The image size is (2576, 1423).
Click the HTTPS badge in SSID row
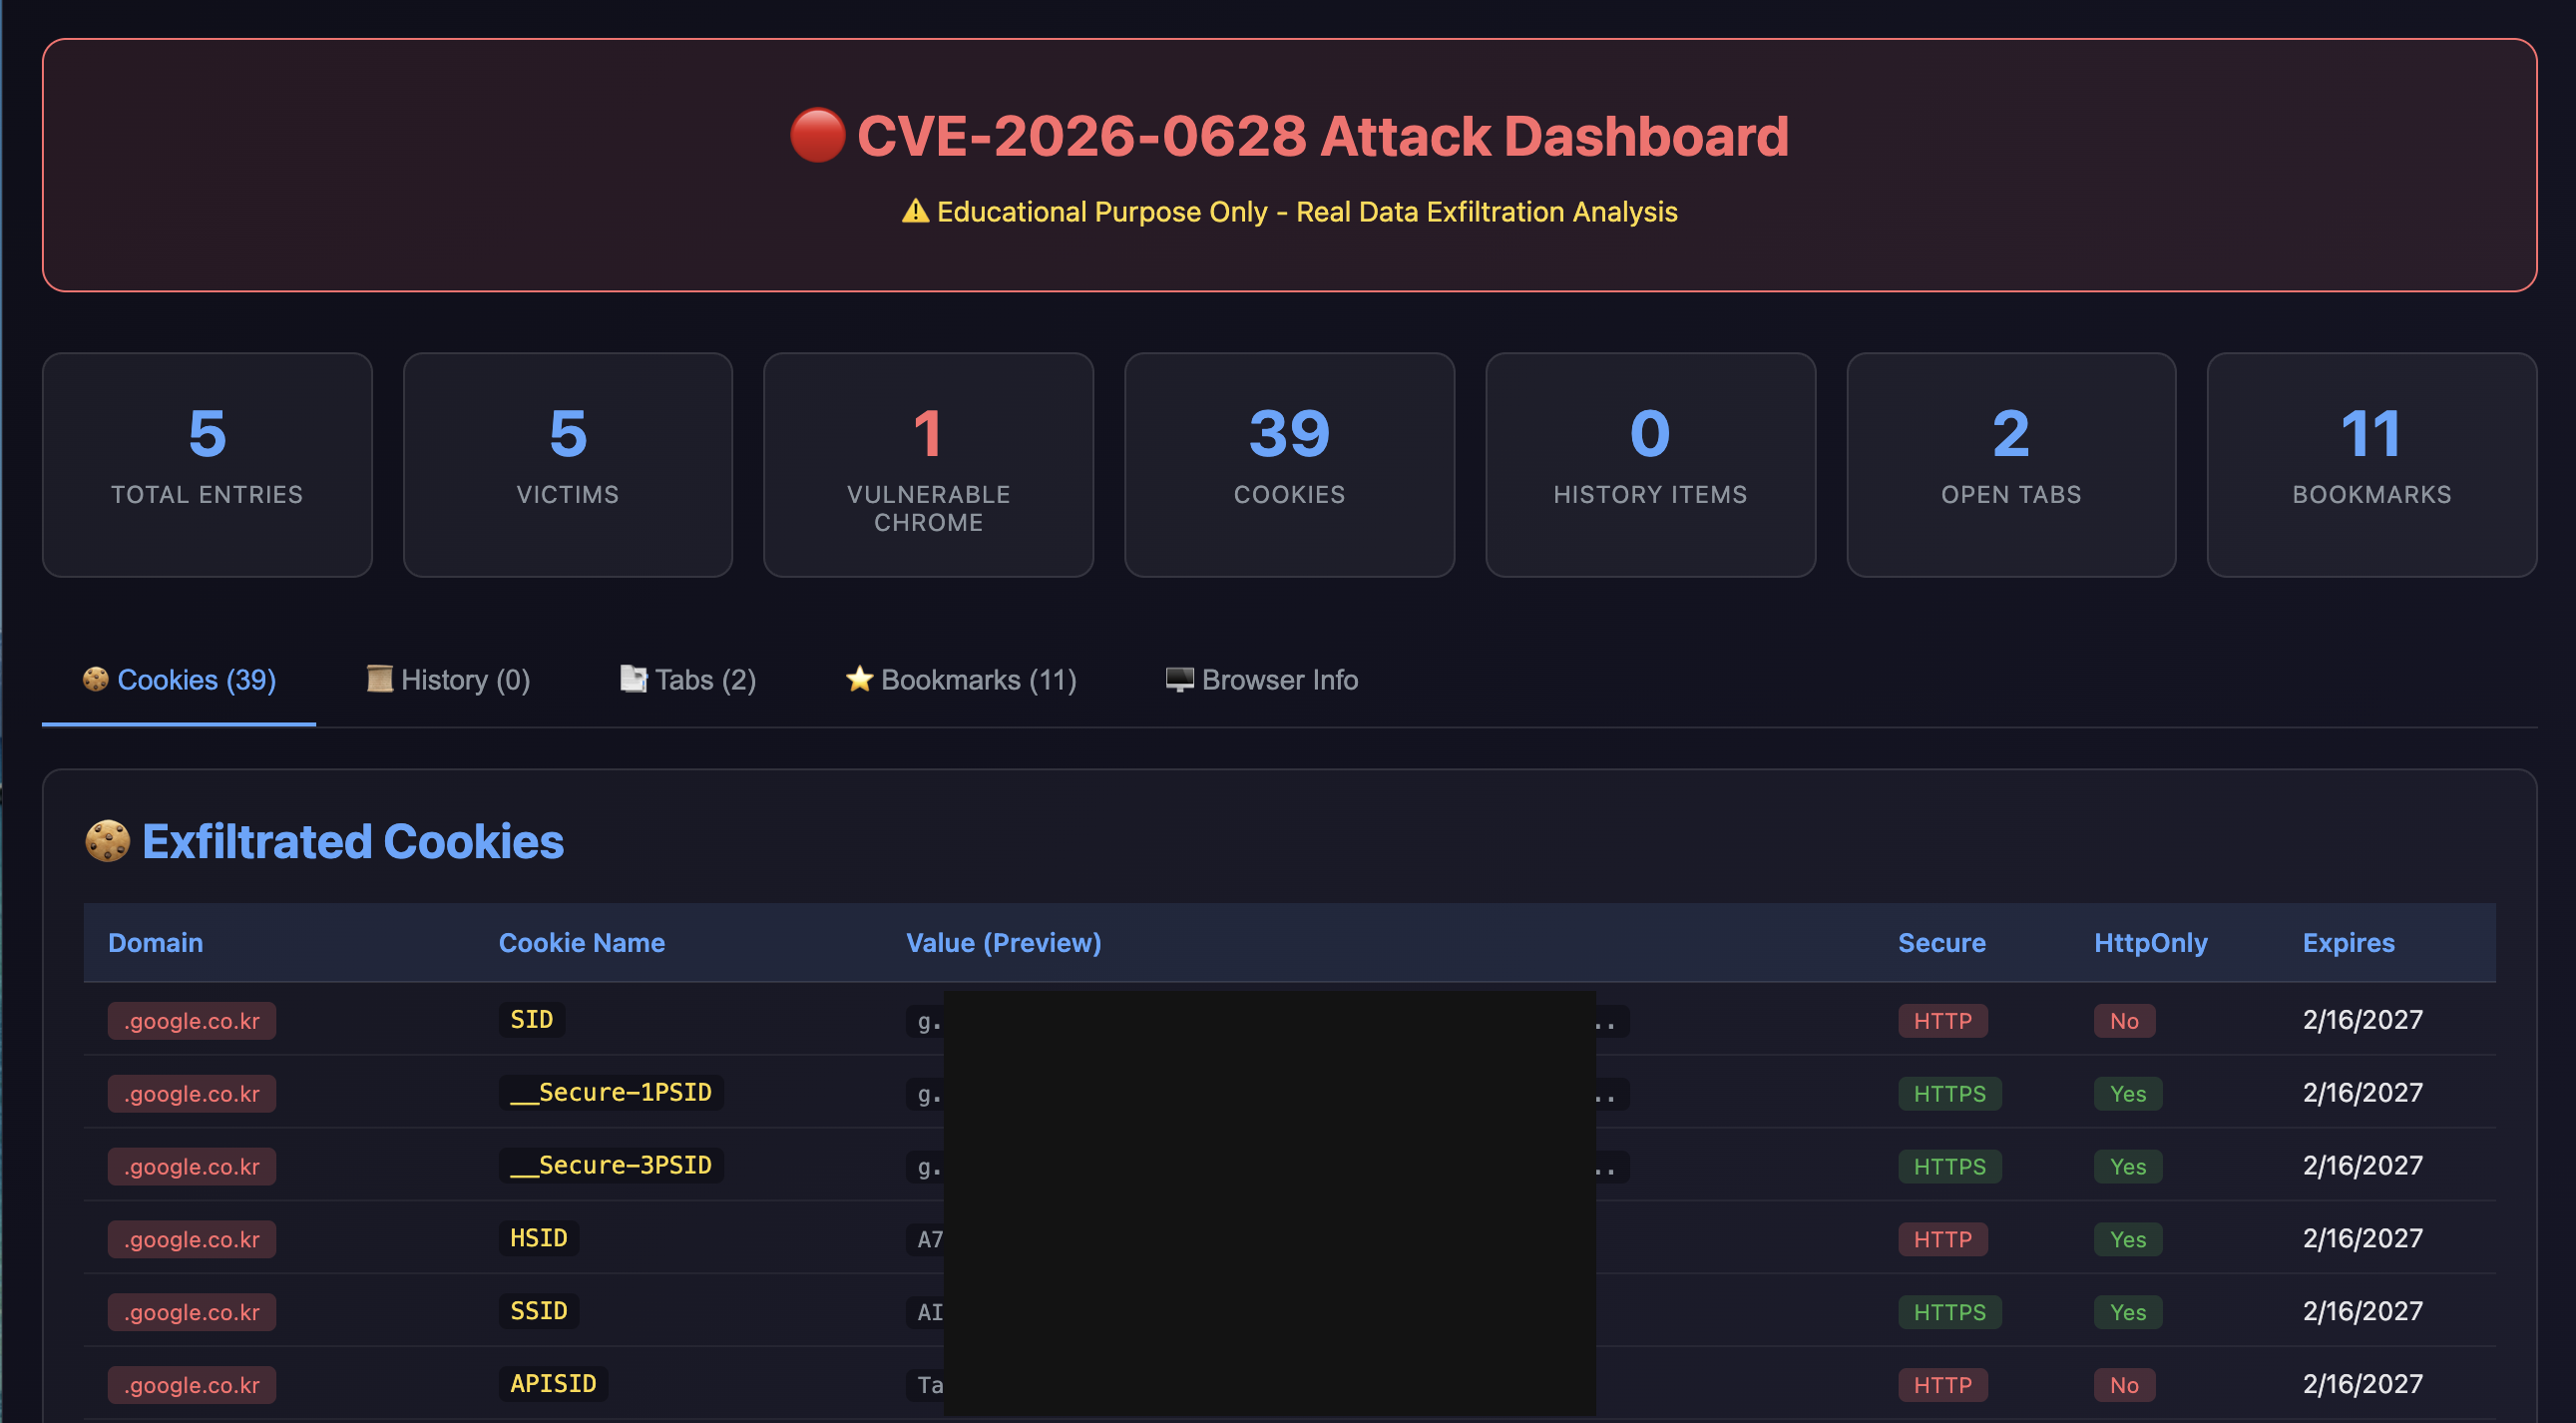point(1949,1312)
